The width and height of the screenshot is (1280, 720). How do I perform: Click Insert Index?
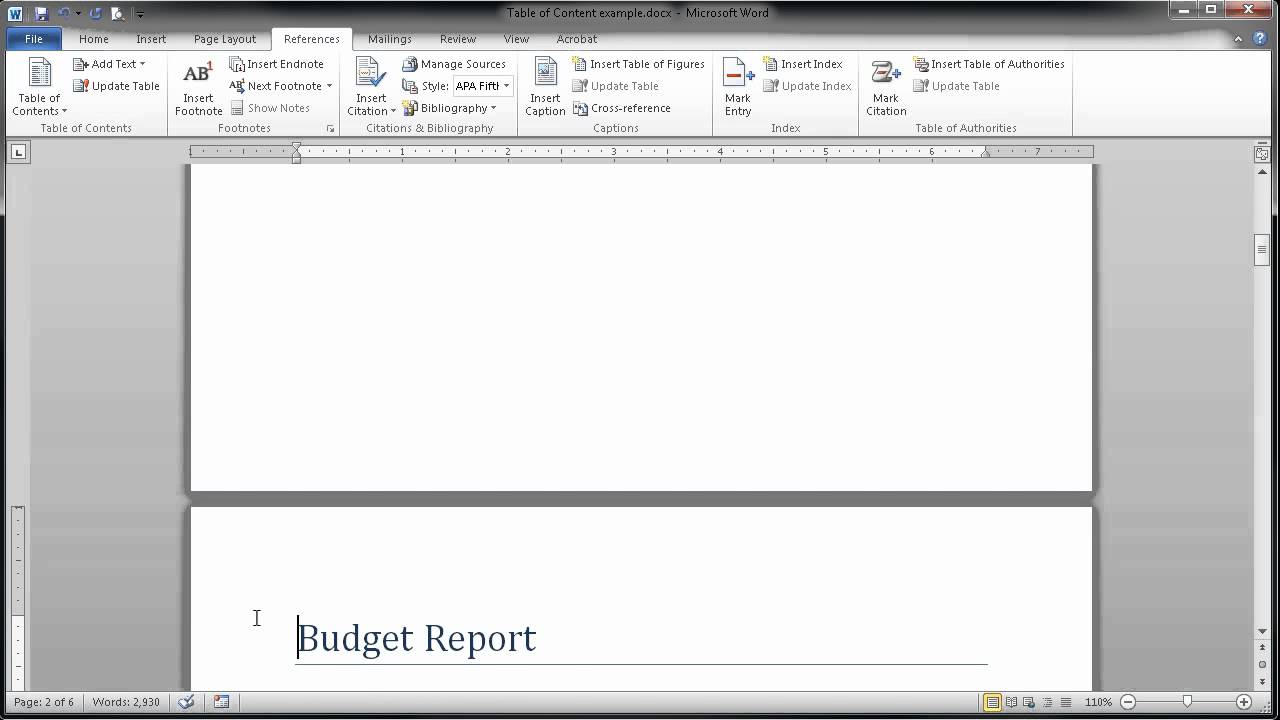coord(803,64)
